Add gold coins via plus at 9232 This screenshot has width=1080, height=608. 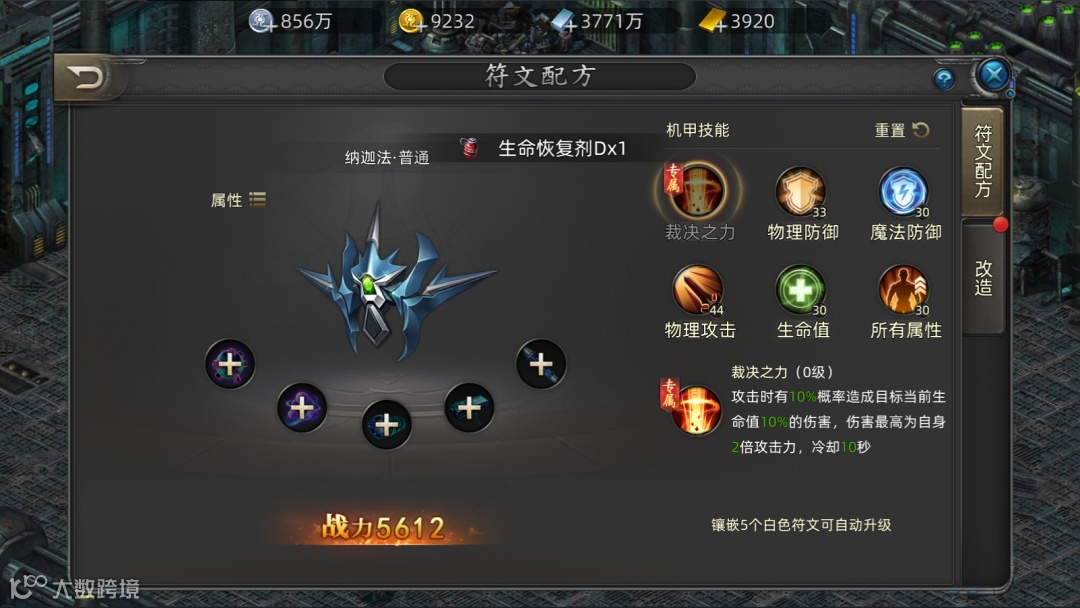421,26
